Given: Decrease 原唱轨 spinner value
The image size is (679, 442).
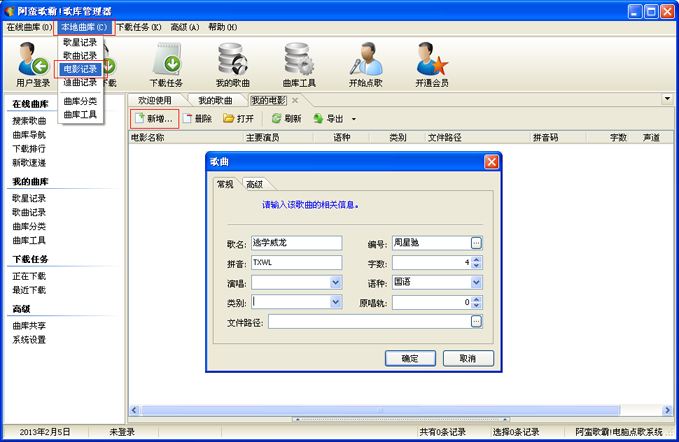Looking at the screenshot, I should [x=476, y=305].
